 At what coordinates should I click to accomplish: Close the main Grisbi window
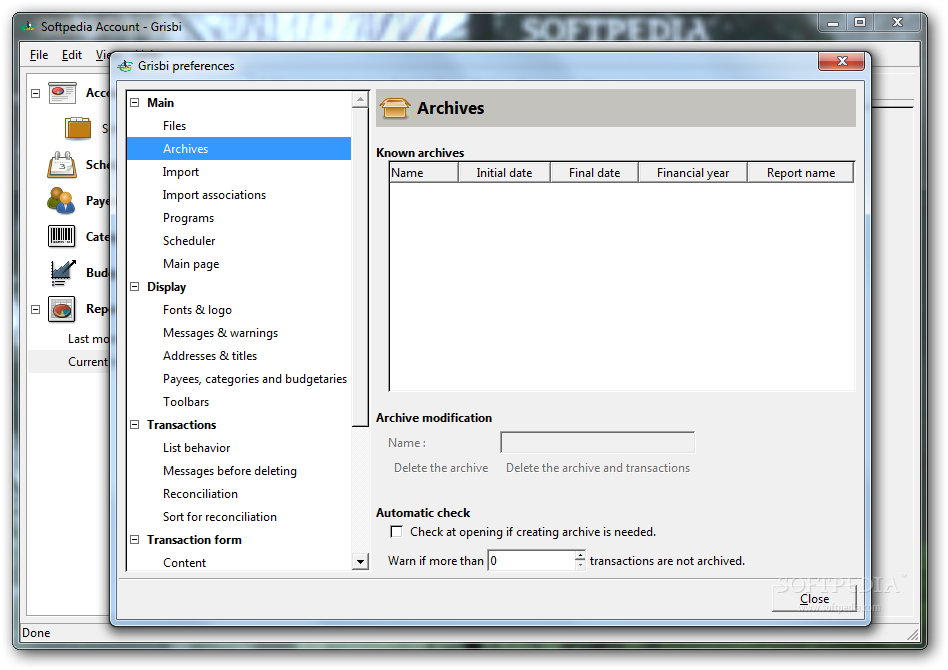coord(897,23)
